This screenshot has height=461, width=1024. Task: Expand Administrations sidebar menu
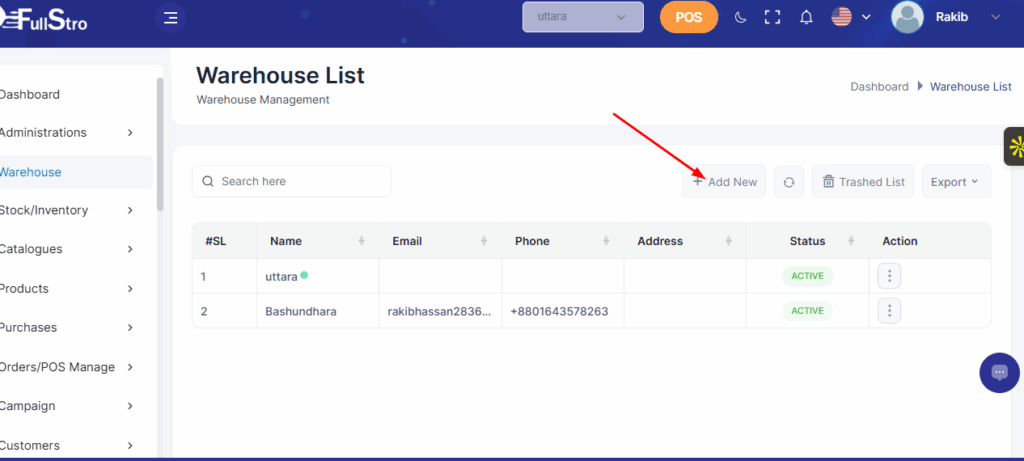(x=70, y=133)
